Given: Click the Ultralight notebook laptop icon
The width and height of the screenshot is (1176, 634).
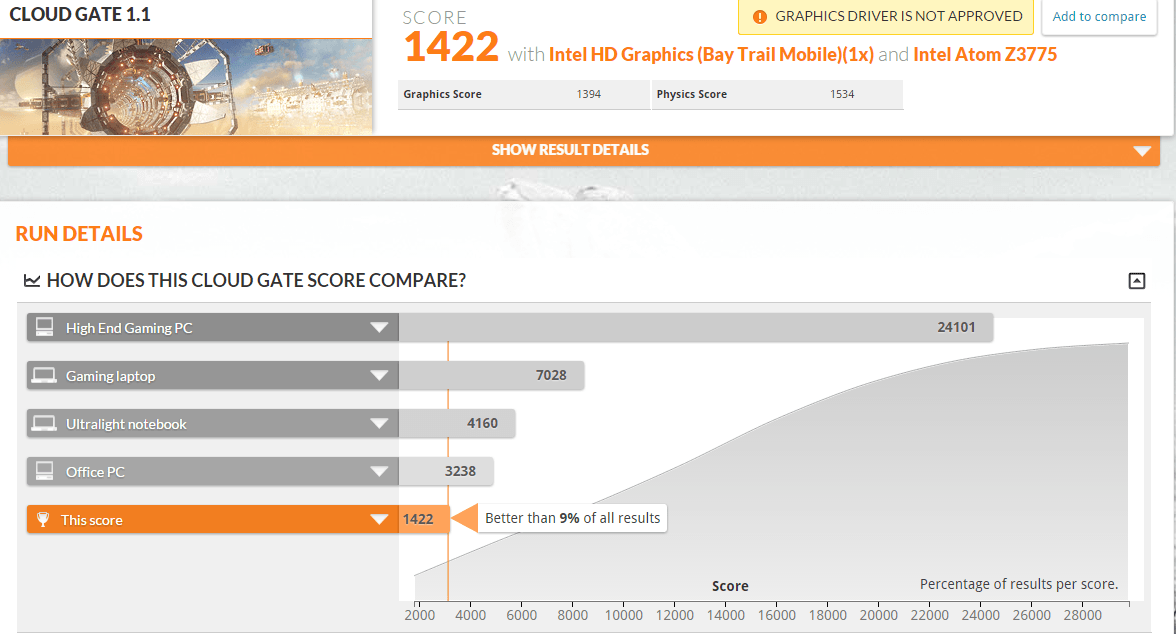Looking at the screenshot, I should (44, 423).
